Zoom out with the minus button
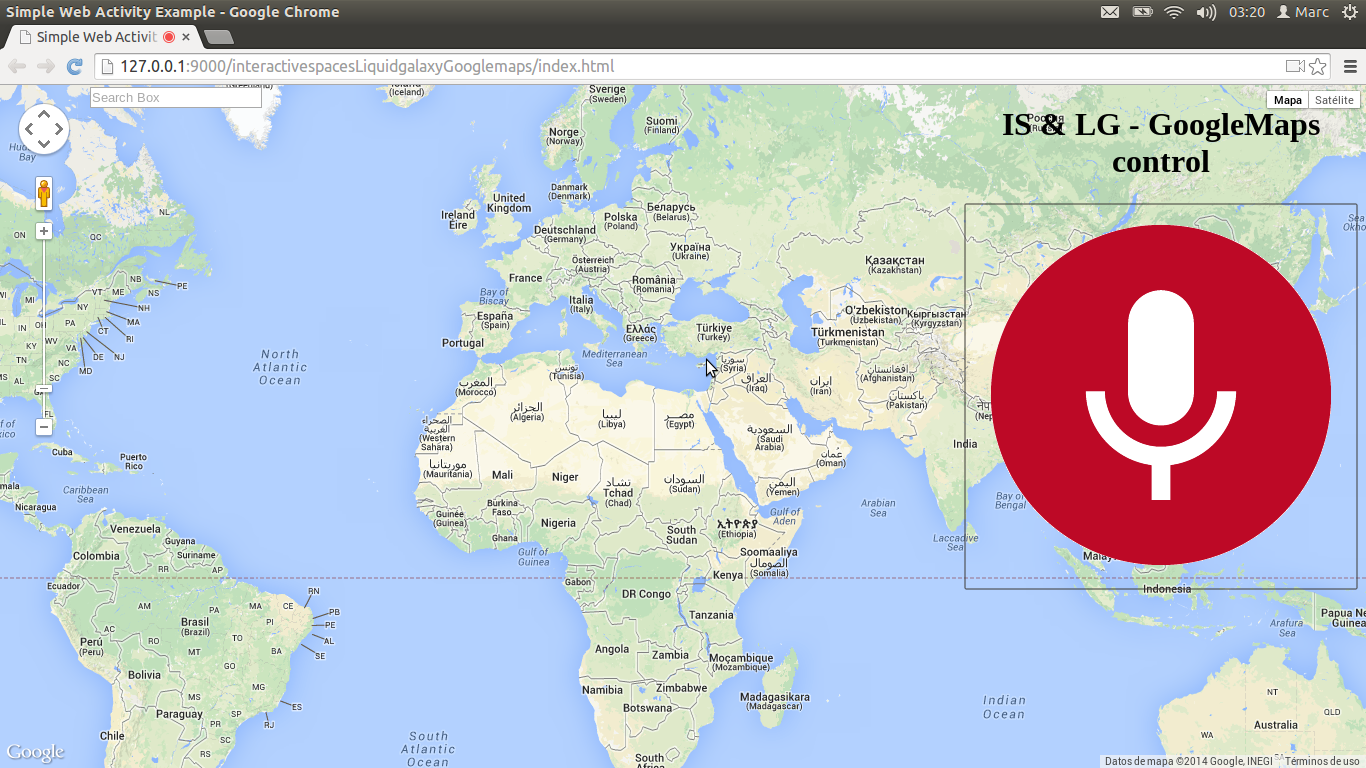The height and width of the screenshot is (768, 1366). pyautogui.click(x=44, y=427)
